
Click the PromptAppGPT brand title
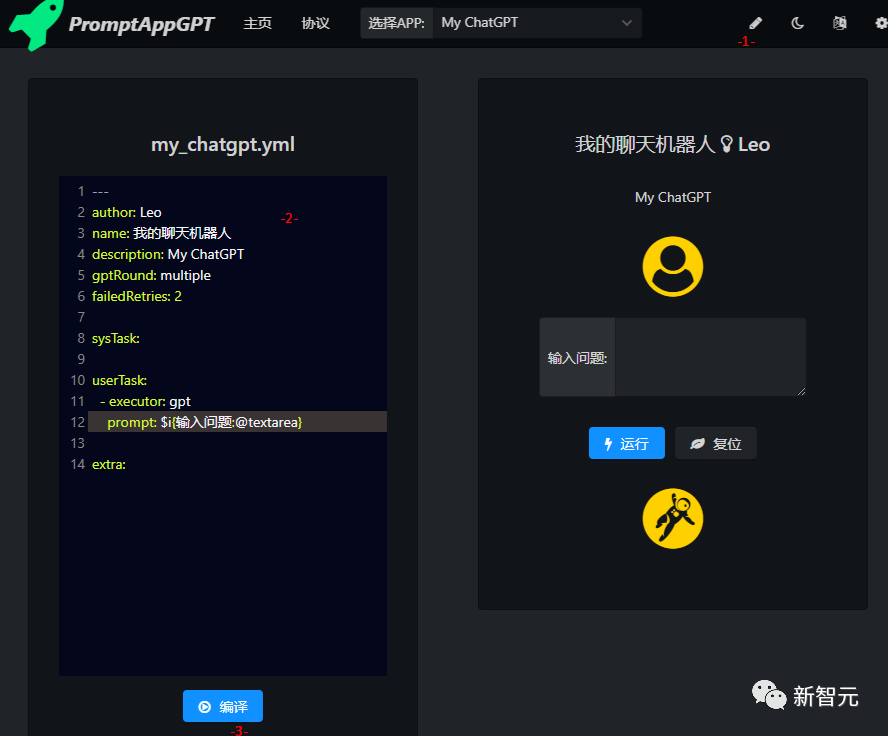[140, 24]
